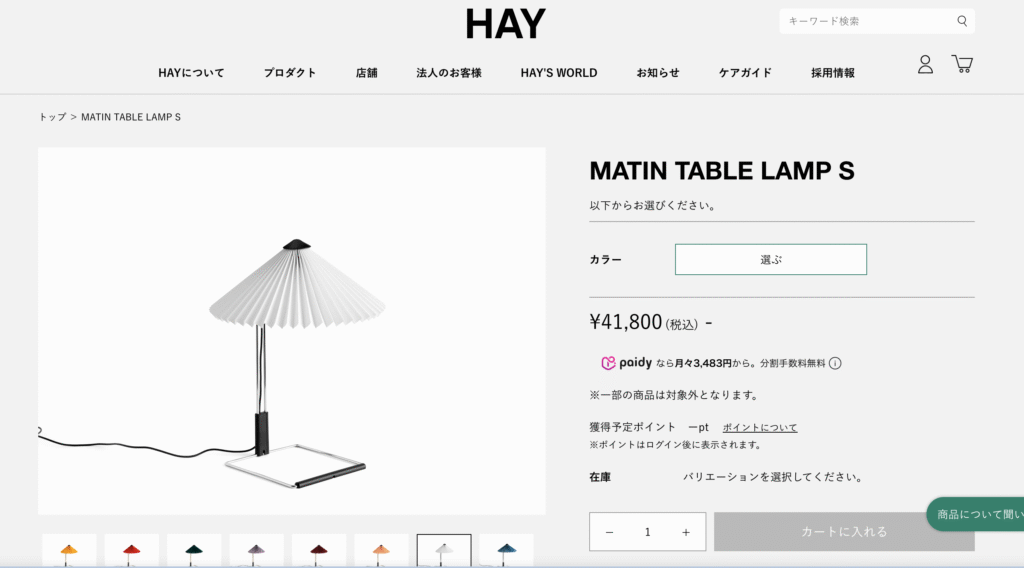
Task: Open the プロダクト menu
Action: pos(290,72)
